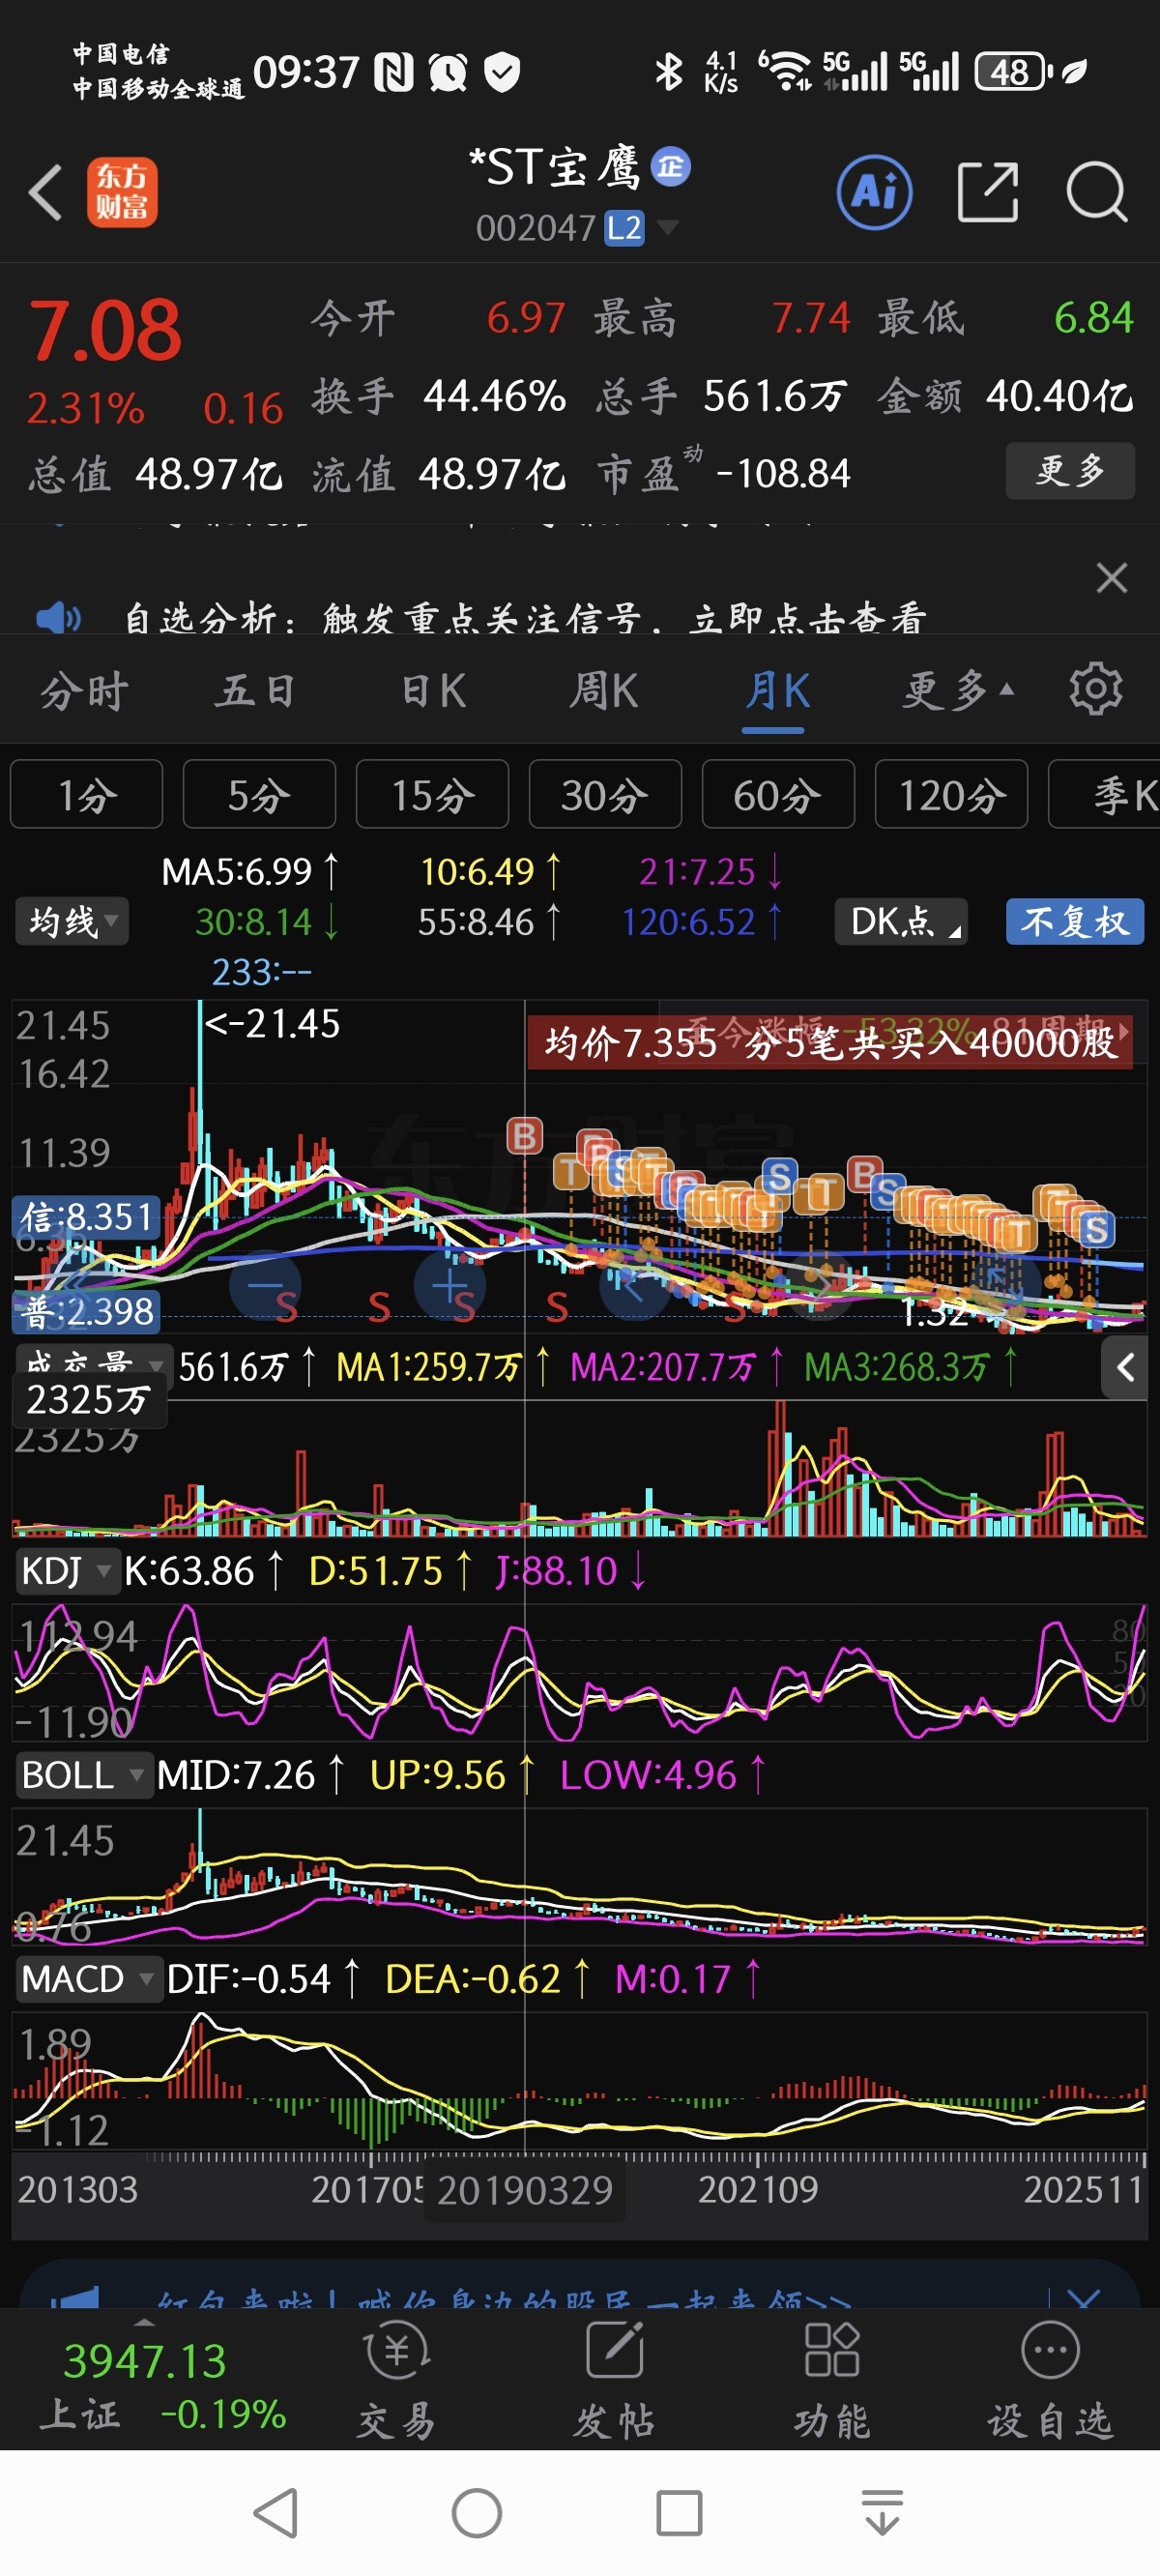The width and height of the screenshot is (1160, 2576).
Task: Open the 成交量 indicator dropdown
Action: coord(92,1364)
